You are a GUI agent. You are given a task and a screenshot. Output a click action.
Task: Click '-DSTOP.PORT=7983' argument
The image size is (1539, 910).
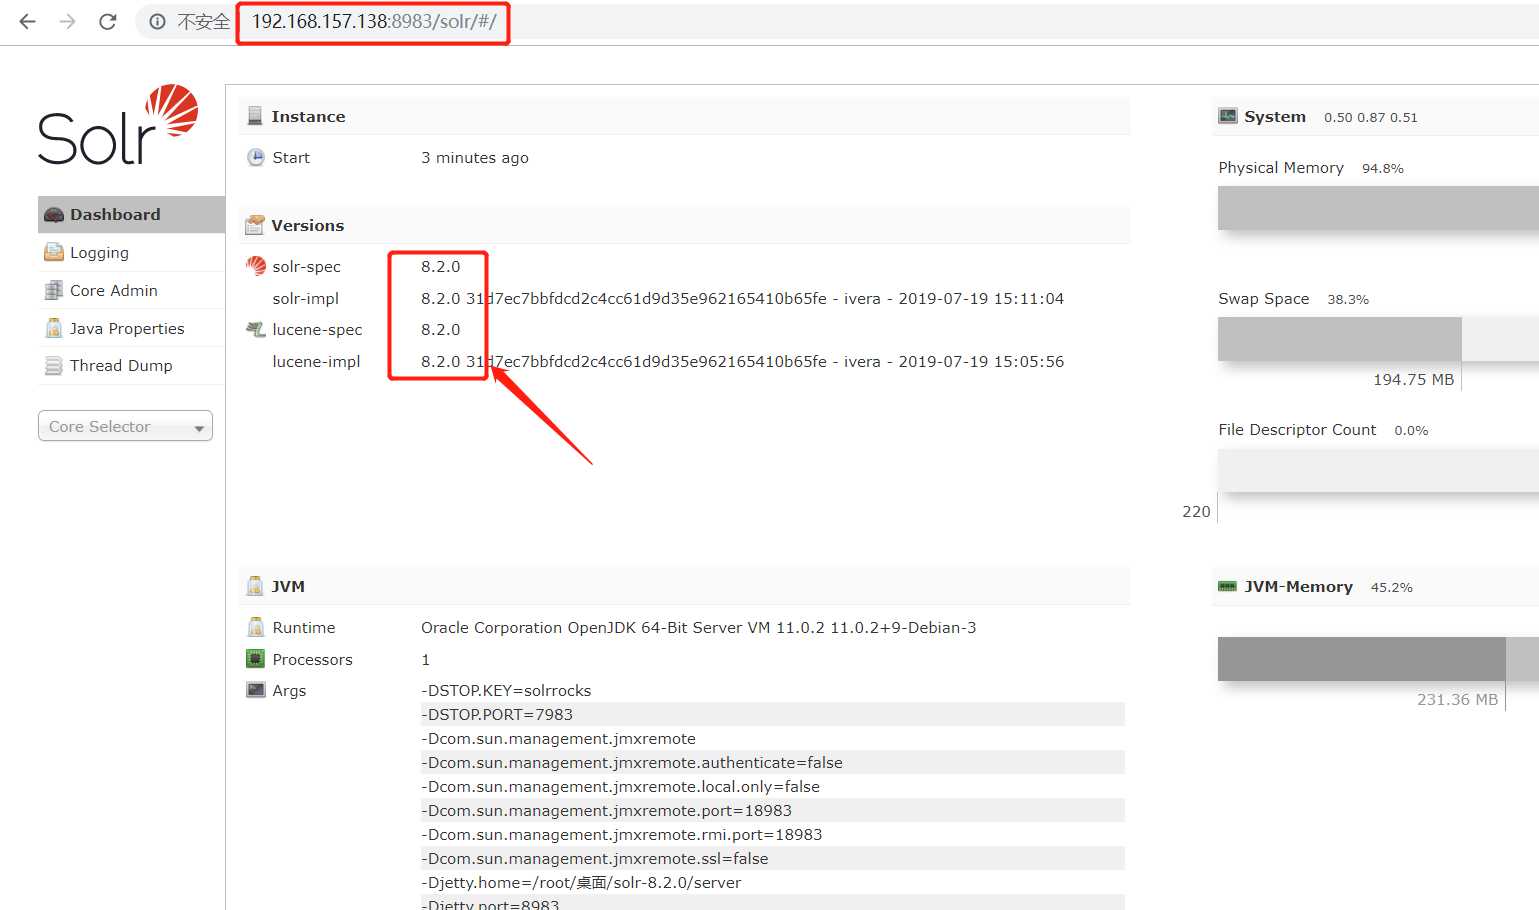tap(497, 714)
